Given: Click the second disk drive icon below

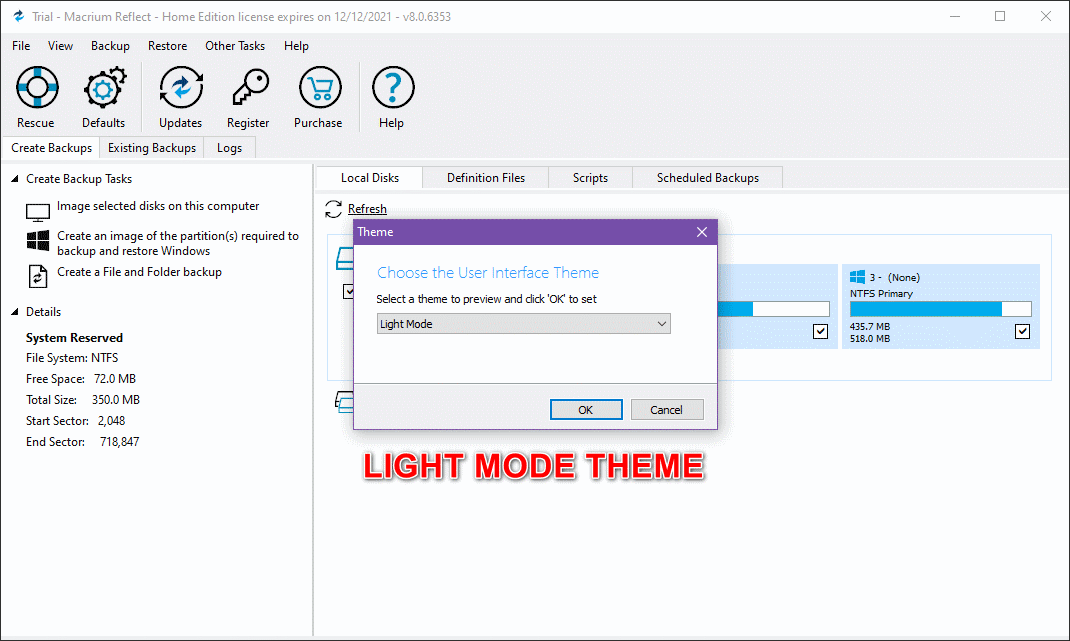Looking at the screenshot, I should click(344, 401).
